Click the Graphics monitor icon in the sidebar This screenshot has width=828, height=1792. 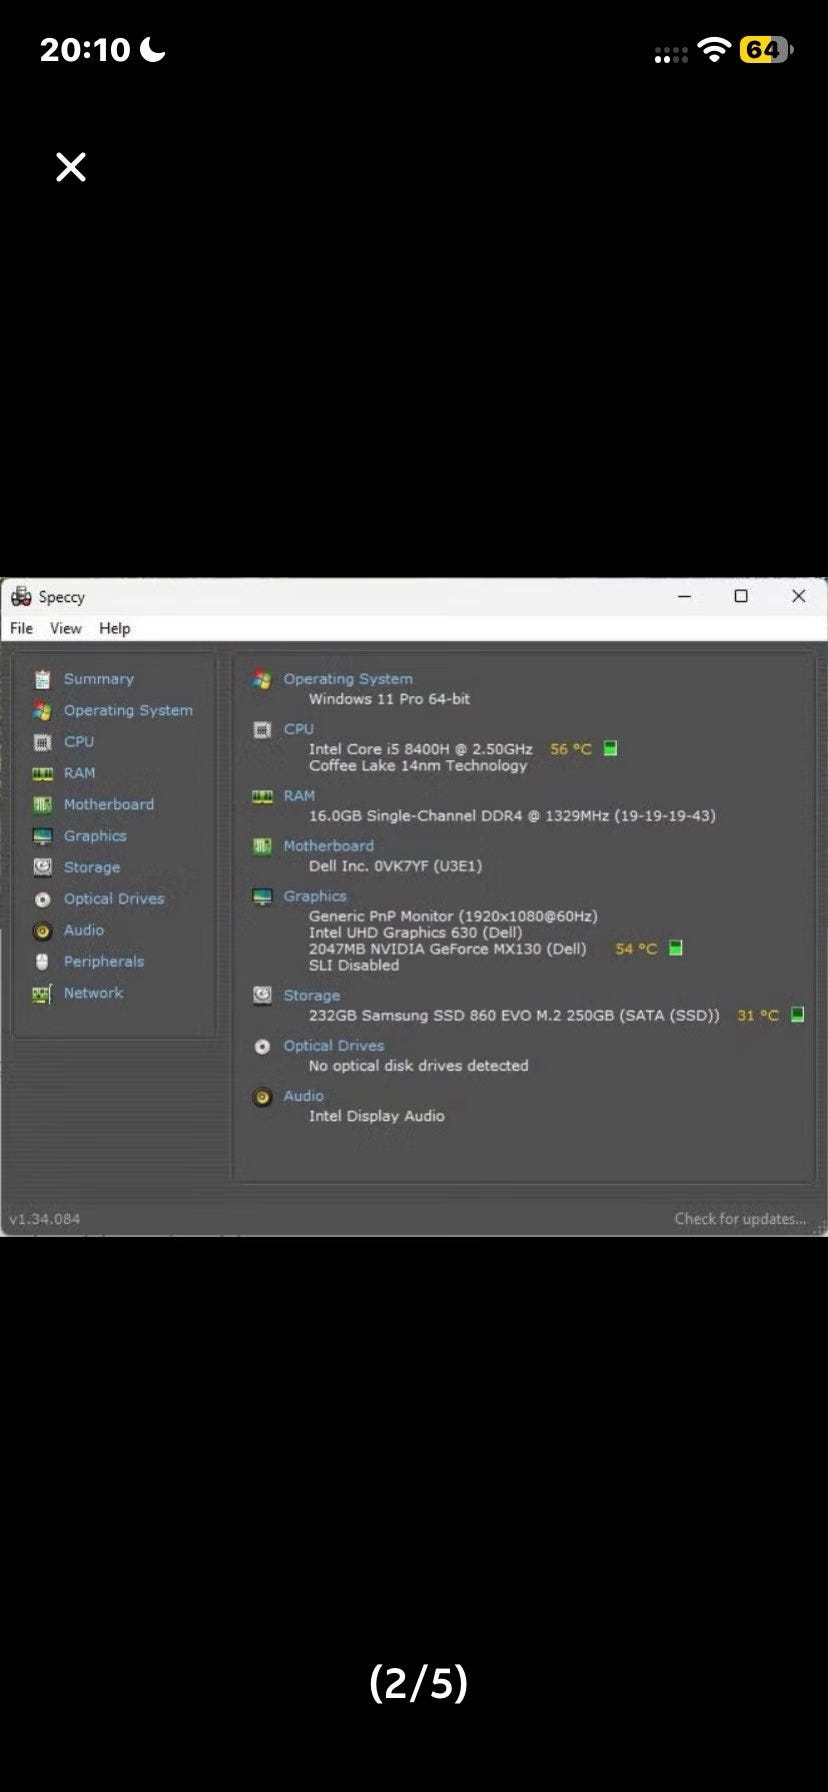[42, 836]
